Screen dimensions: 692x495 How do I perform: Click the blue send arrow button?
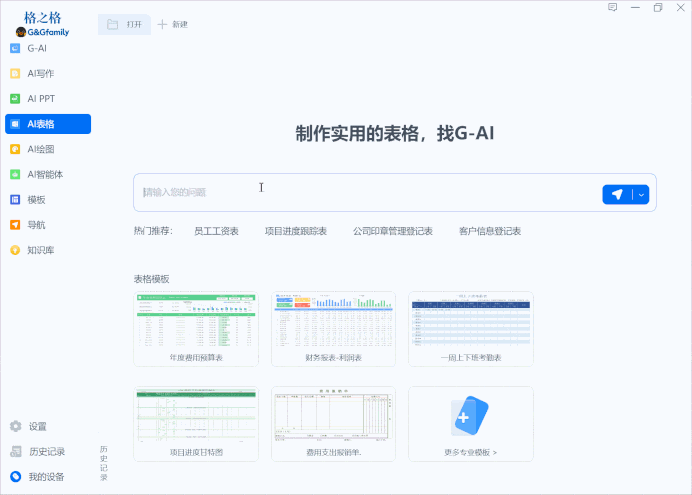coord(617,194)
